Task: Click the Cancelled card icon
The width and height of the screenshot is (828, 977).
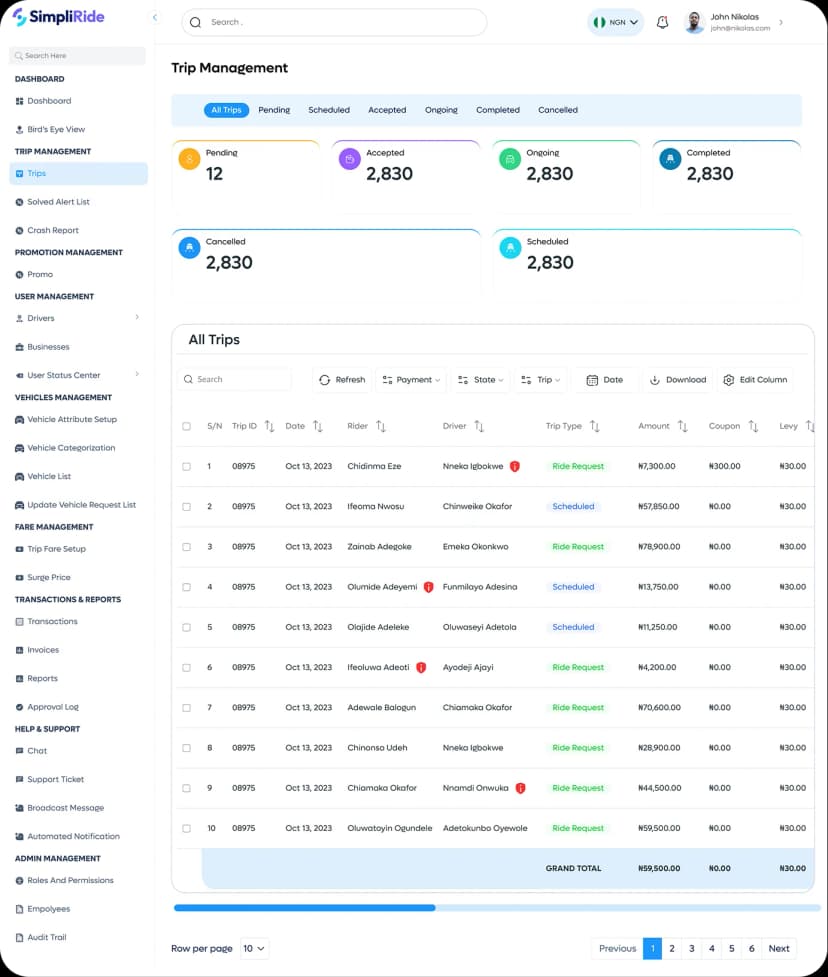Action: coord(189,247)
